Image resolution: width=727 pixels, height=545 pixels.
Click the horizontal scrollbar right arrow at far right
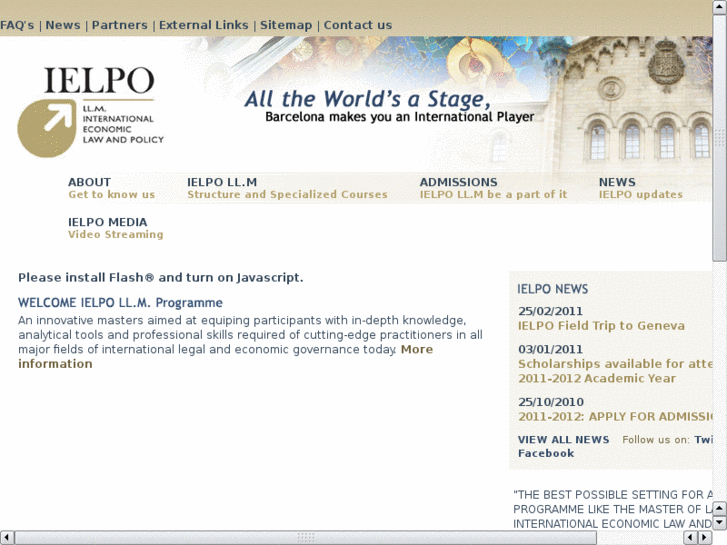[705, 538]
